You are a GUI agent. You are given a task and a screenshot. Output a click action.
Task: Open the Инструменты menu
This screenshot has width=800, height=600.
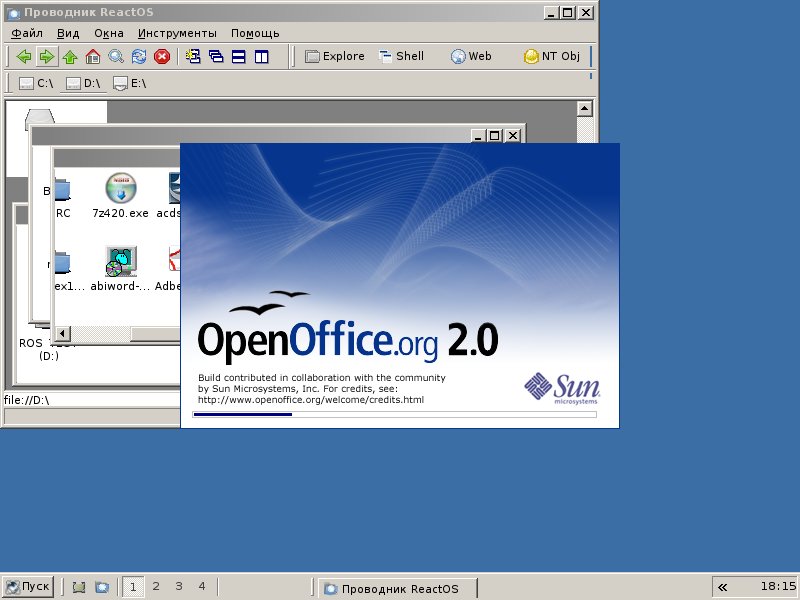coord(177,33)
